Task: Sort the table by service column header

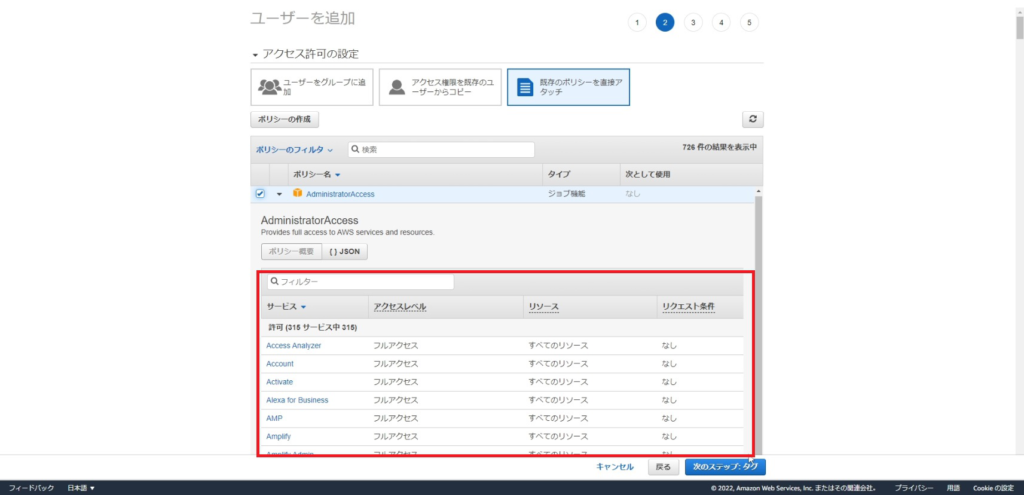Action: click(286, 307)
